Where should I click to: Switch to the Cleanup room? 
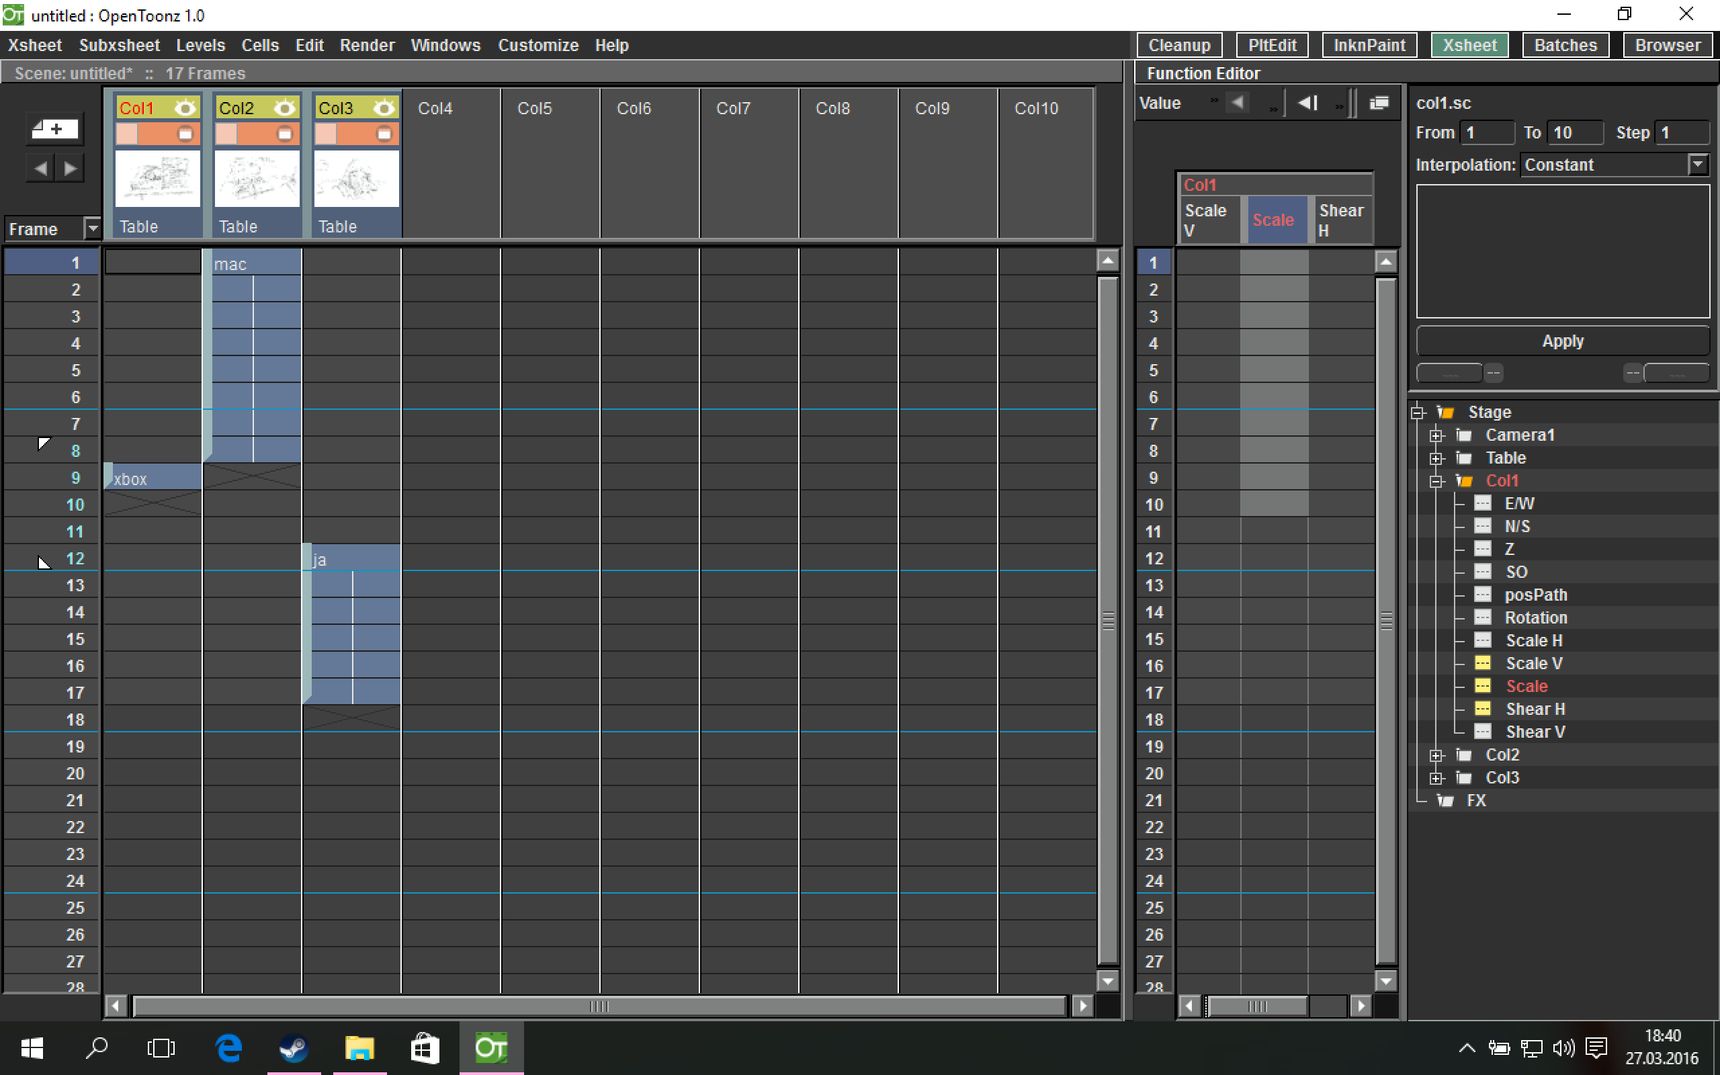(x=1179, y=45)
